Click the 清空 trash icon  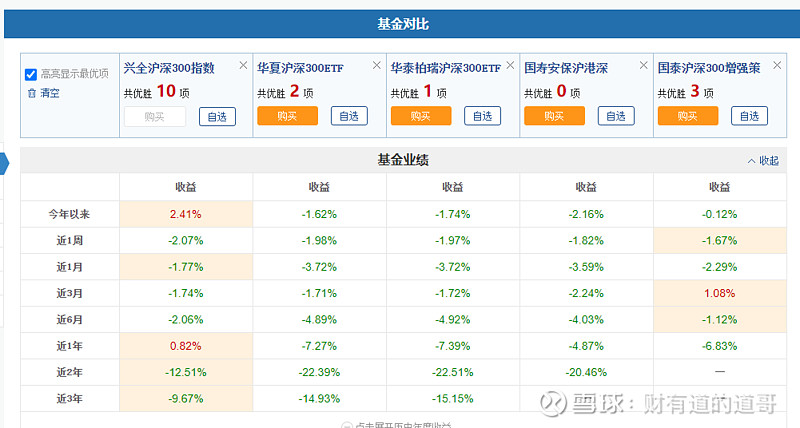[32, 93]
